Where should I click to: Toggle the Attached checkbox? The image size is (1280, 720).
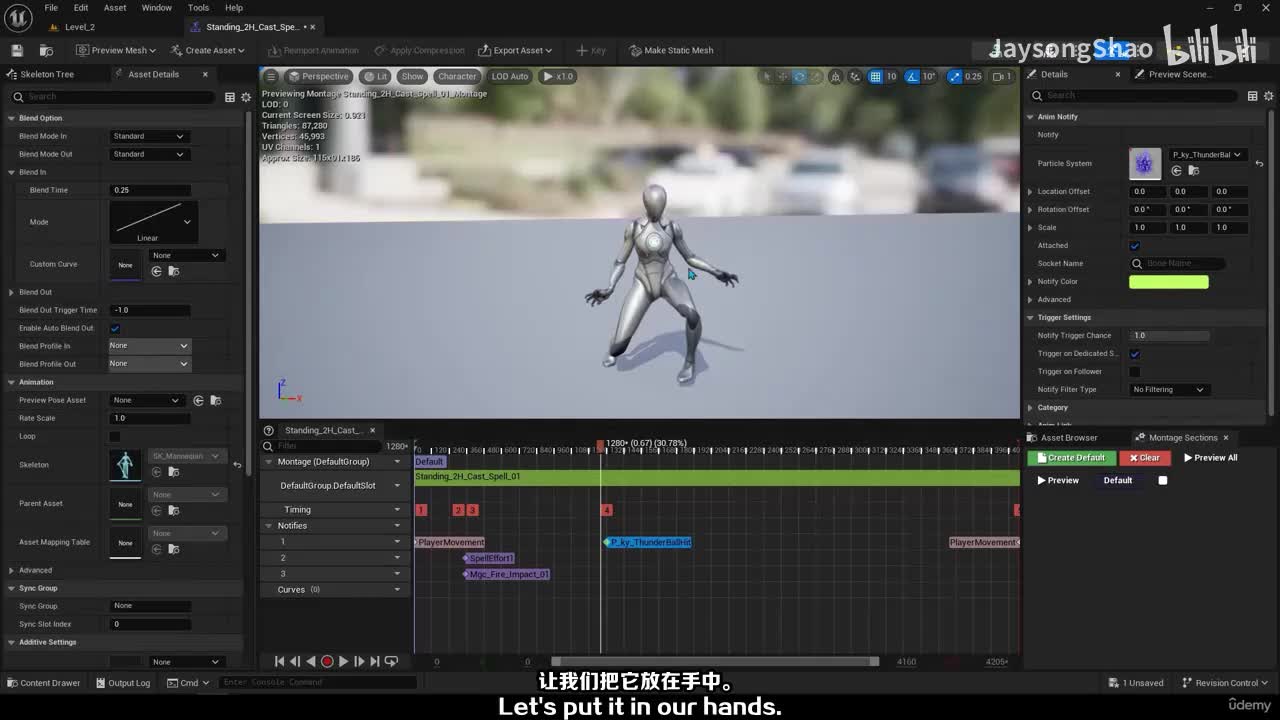1134,245
